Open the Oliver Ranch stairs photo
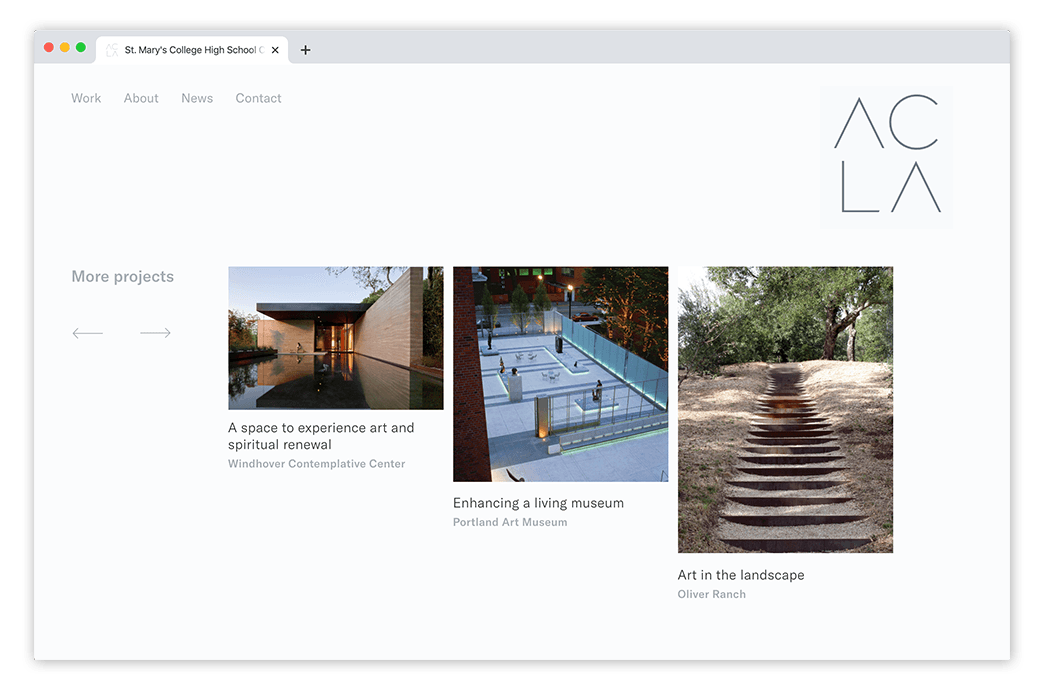 [x=785, y=410]
